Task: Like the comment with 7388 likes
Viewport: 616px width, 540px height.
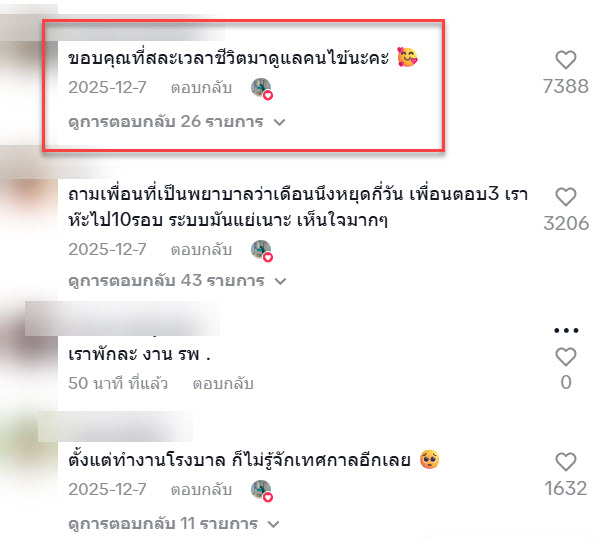Action: pos(565,60)
